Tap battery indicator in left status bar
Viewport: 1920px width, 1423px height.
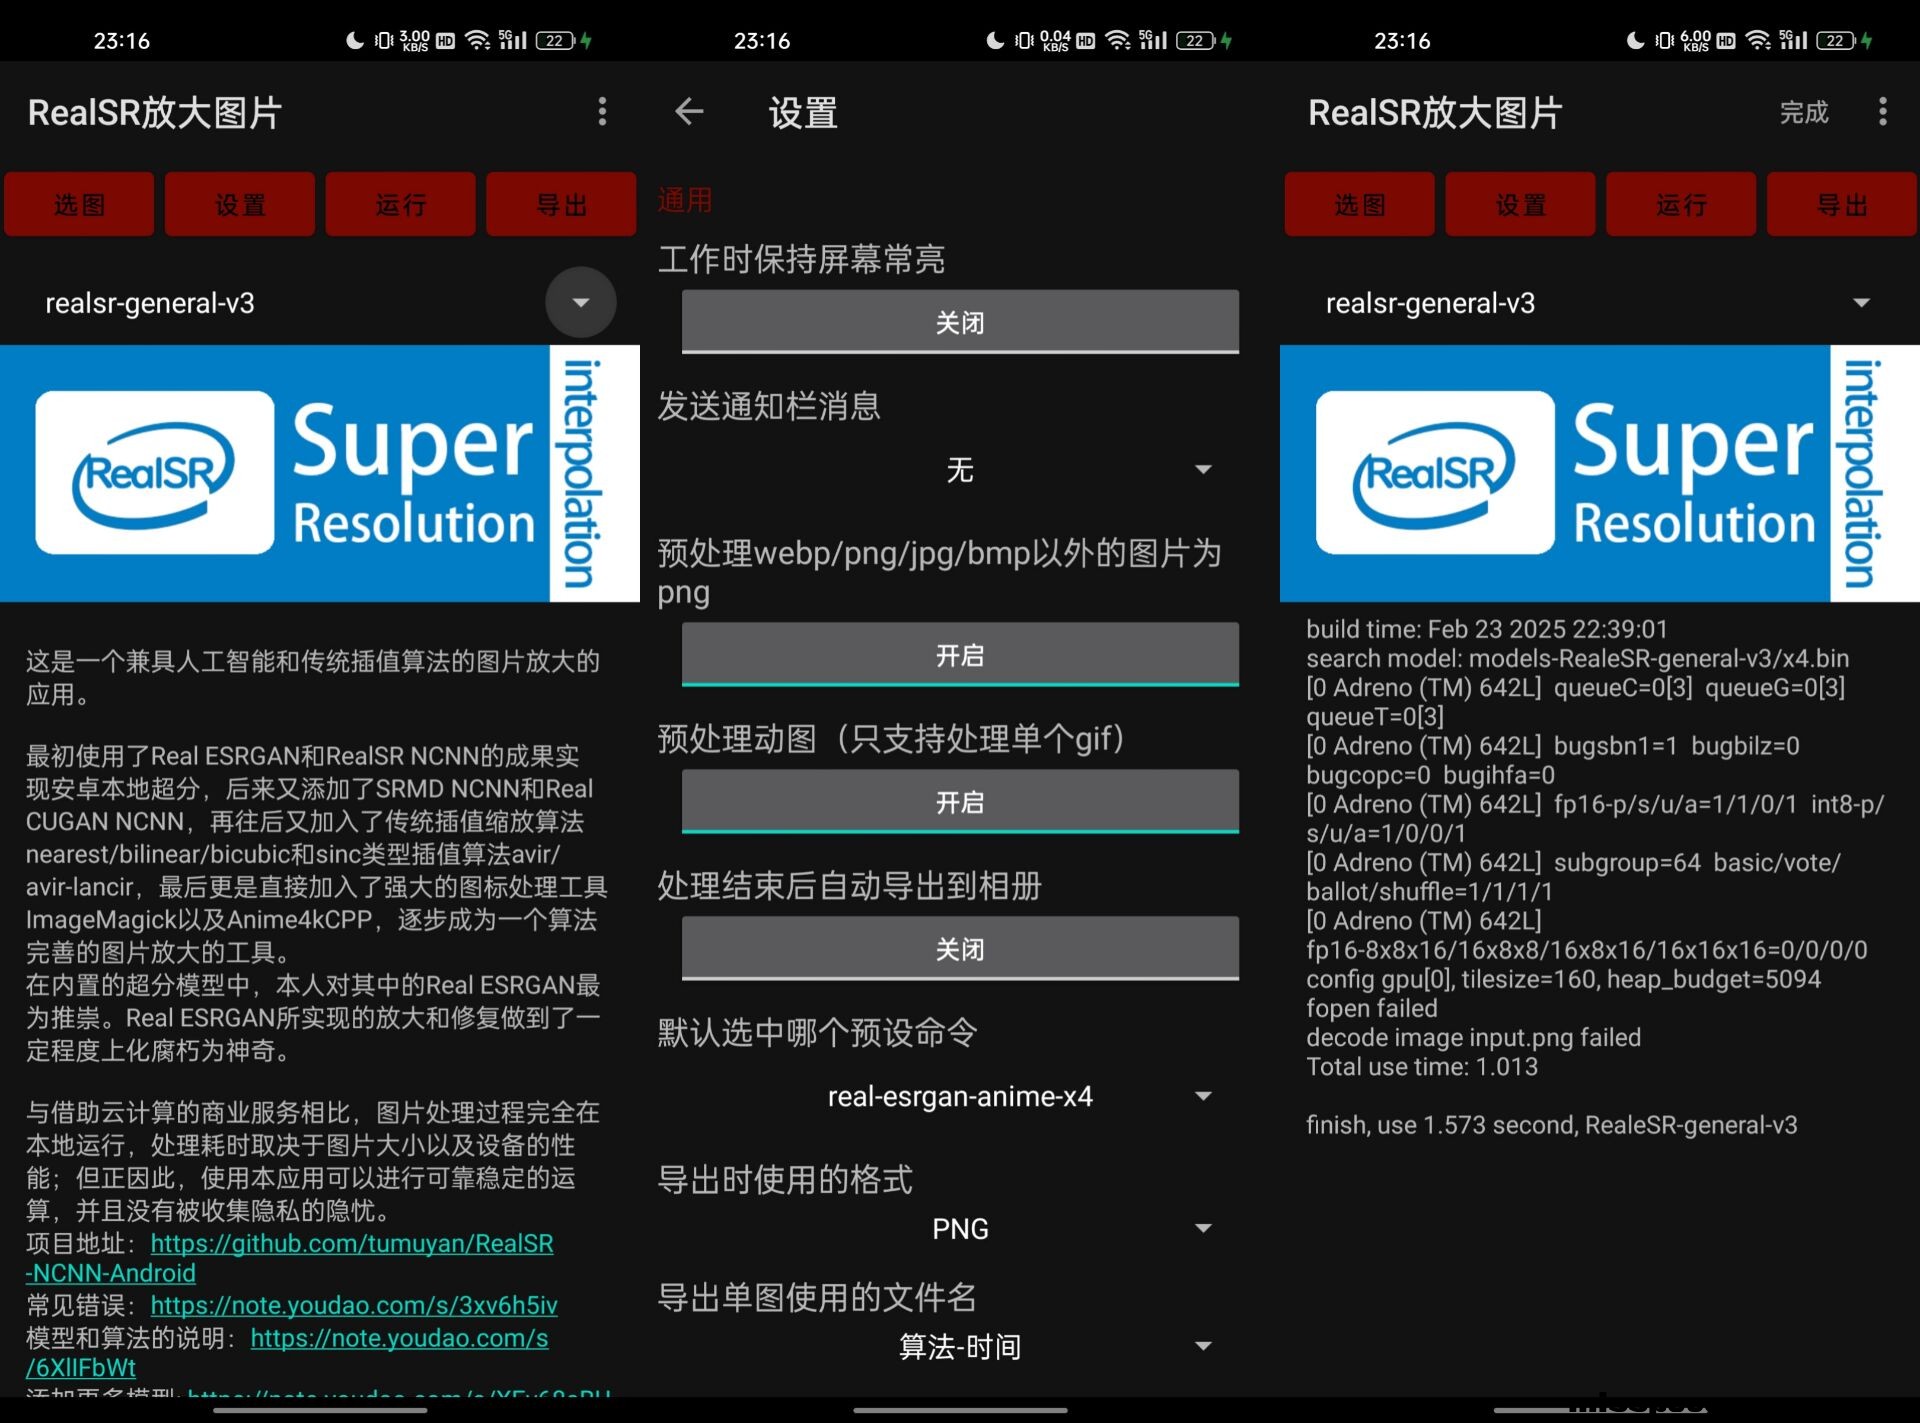(x=556, y=40)
